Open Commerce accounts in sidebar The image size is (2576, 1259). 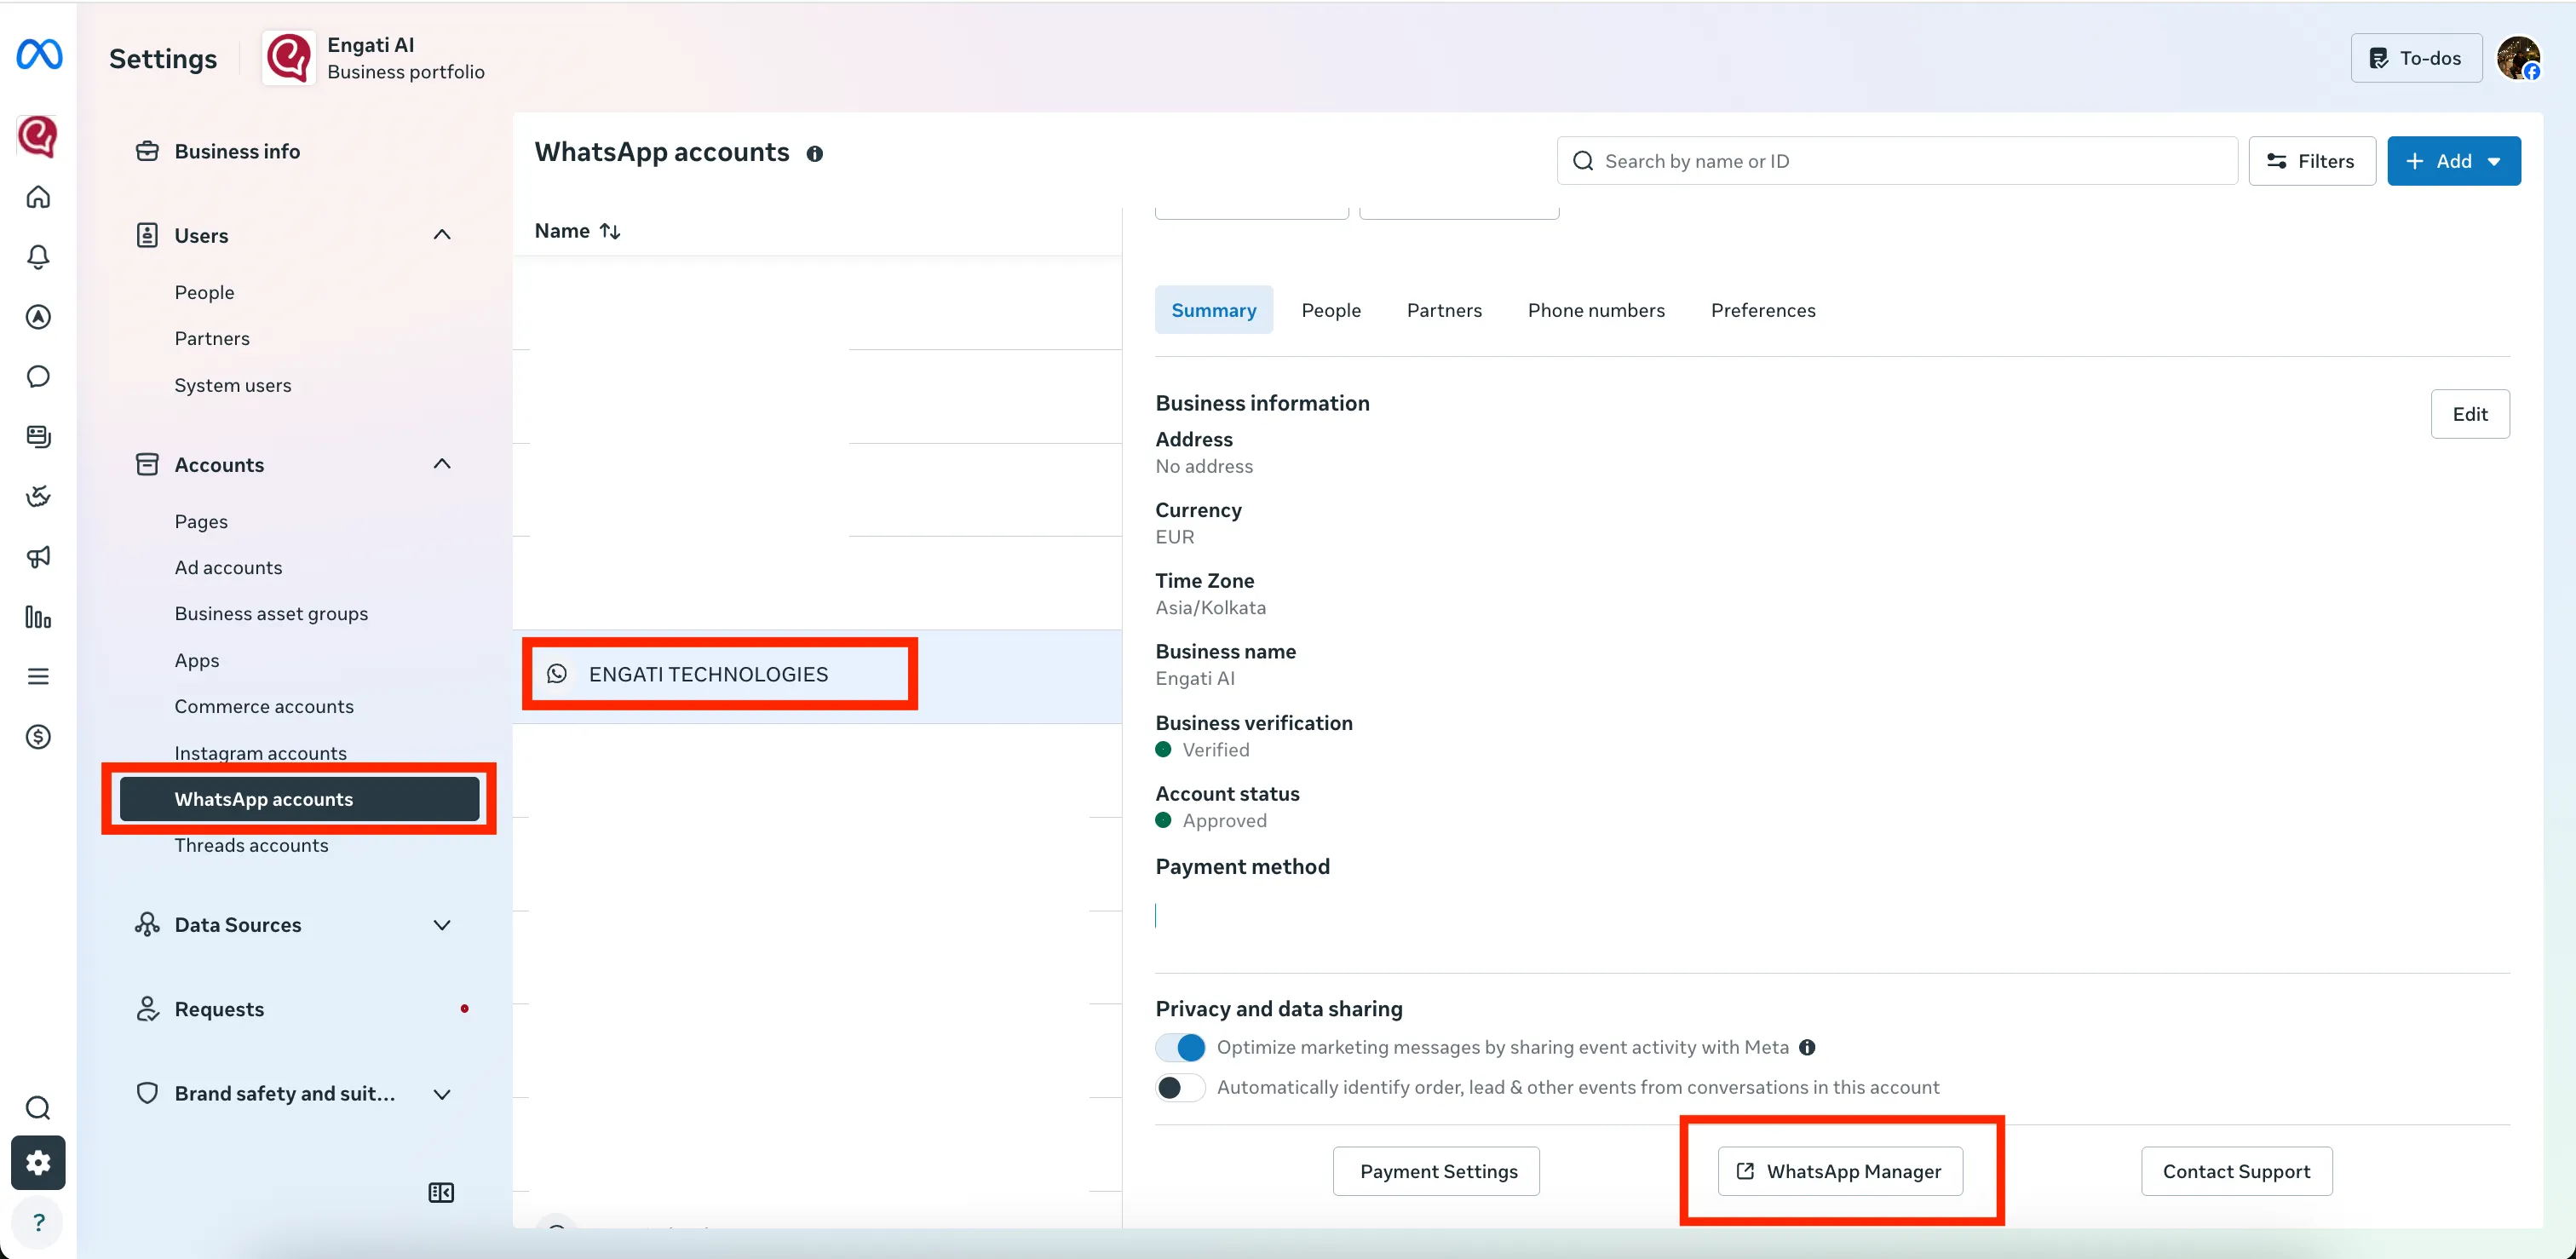264,706
